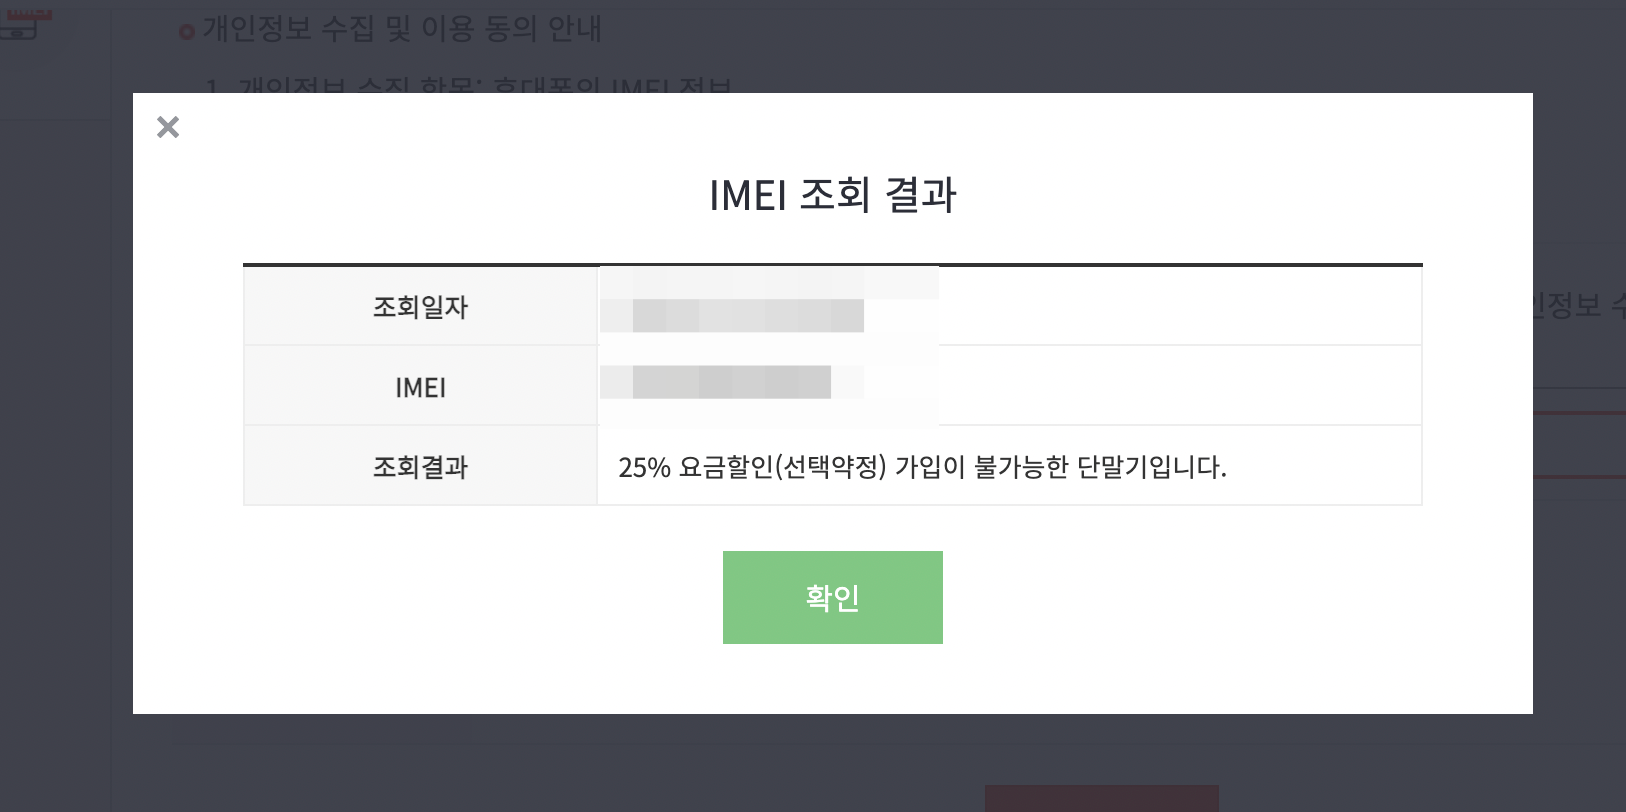Click the empty right area of the IMEI row
The width and height of the screenshot is (1626, 812).
click(1180, 386)
